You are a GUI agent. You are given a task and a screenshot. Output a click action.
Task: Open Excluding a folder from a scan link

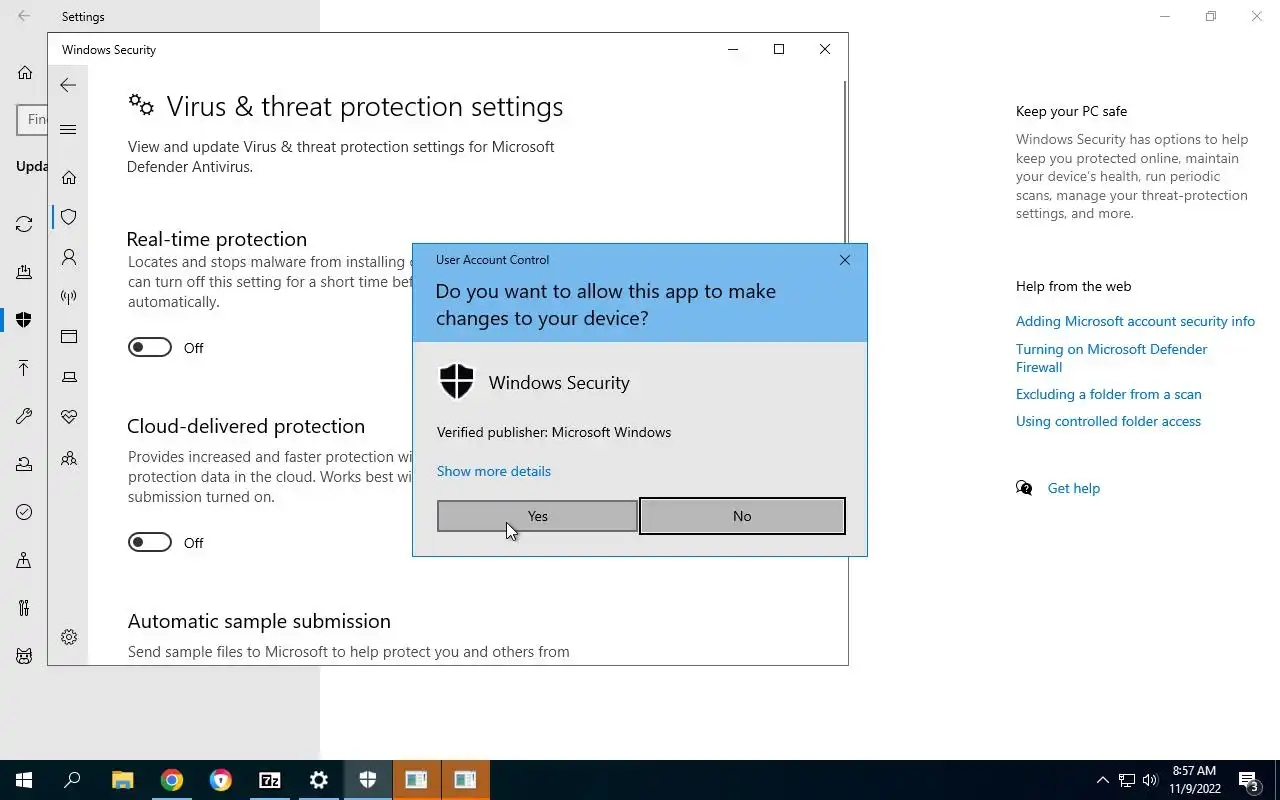tap(1109, 394)
